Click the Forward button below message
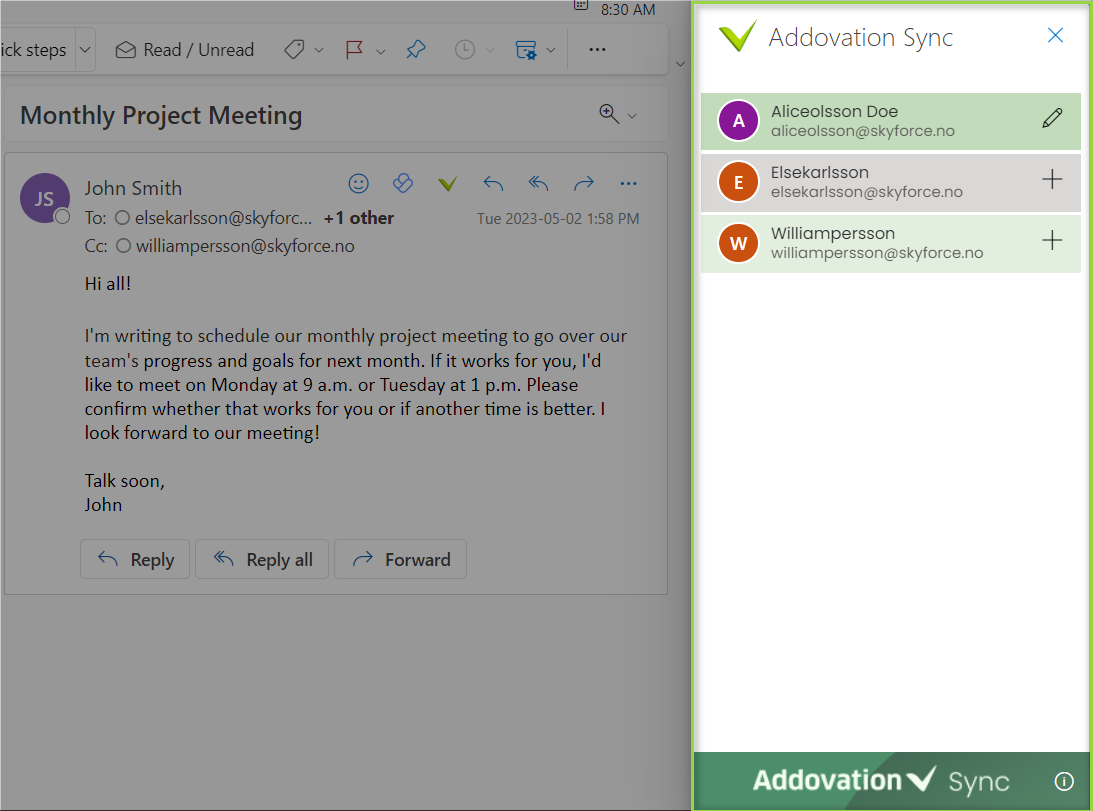The image size is (1093, 811). (401, 559)
